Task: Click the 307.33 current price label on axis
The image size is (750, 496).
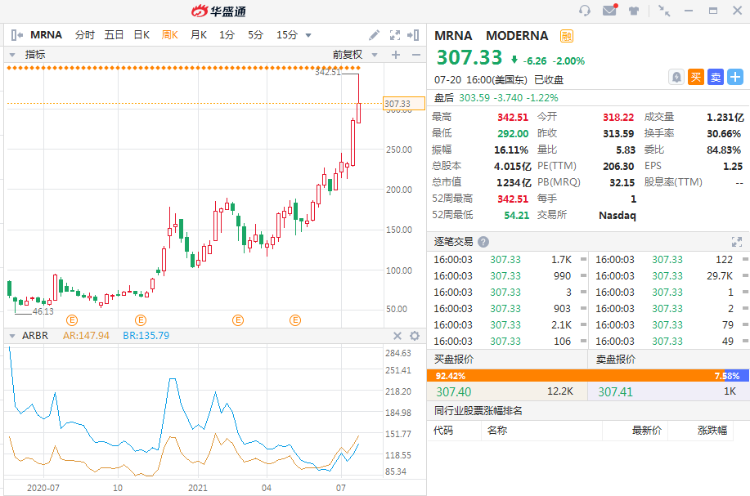Action: 404,103
